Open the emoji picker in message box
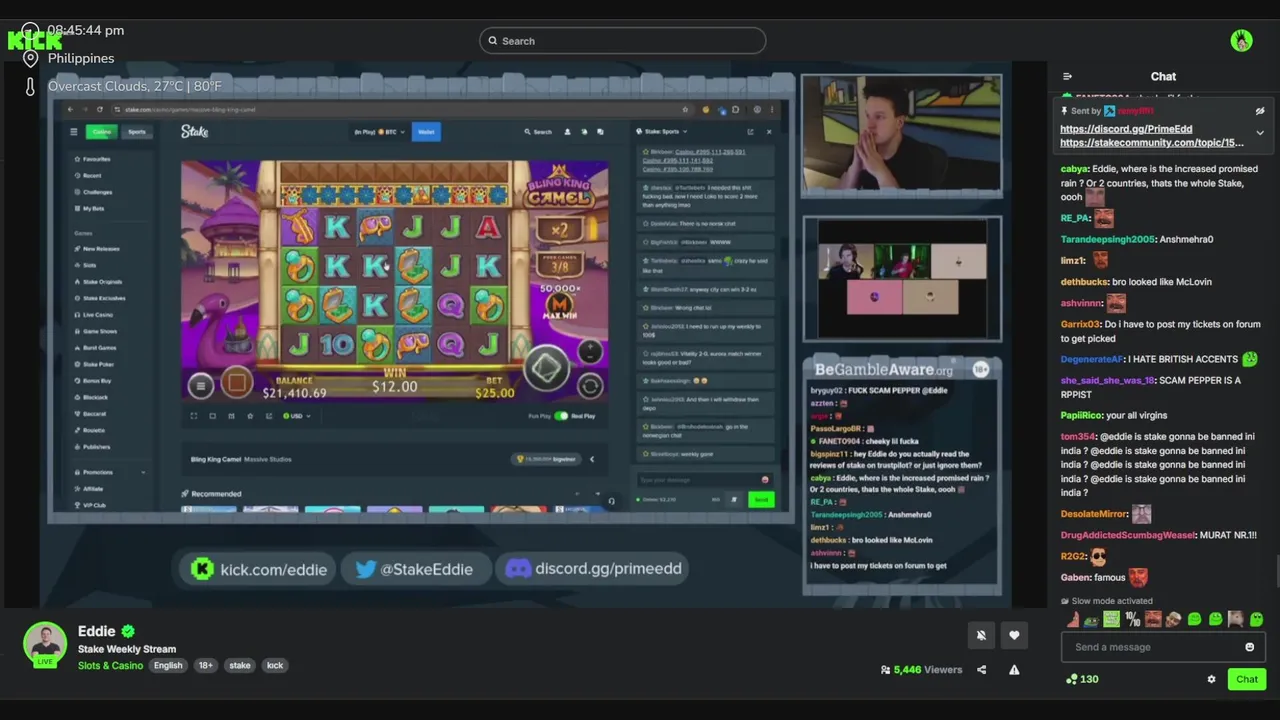The height and width of the screenshot is (720, 1280). point(1249,647)
